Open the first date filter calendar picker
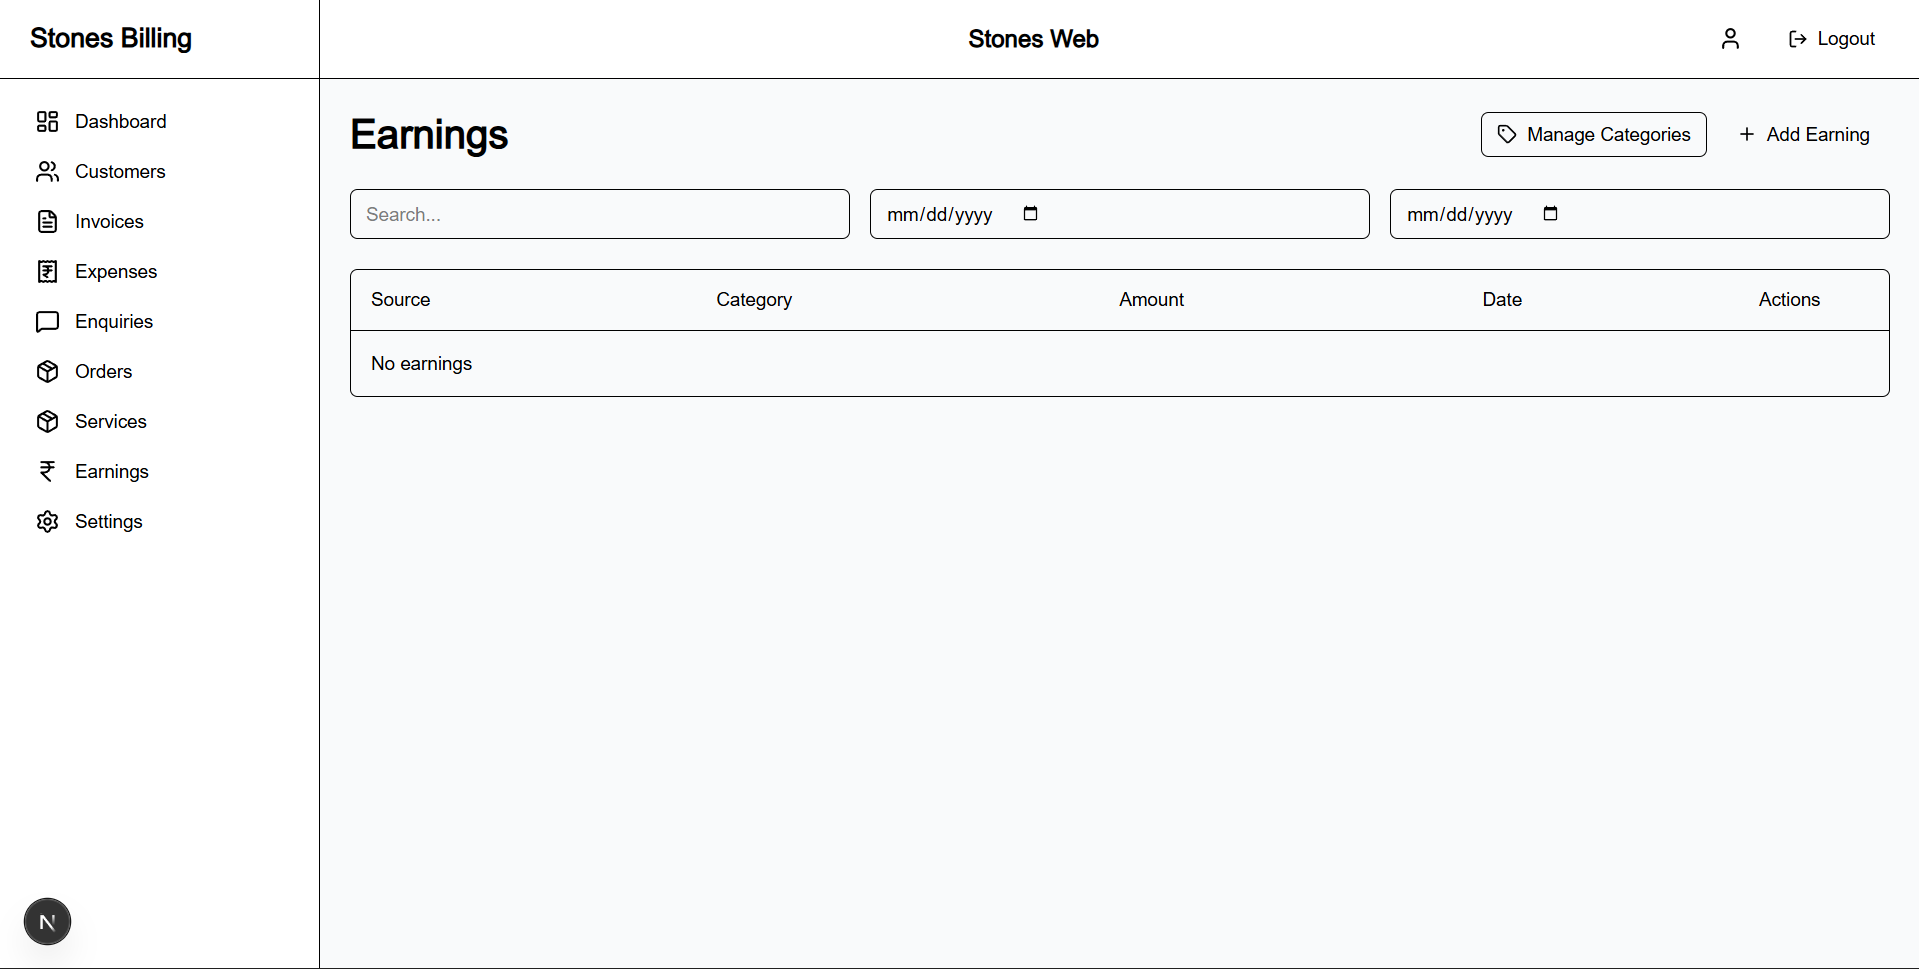1919x969 pixels. pos(1030,214)
